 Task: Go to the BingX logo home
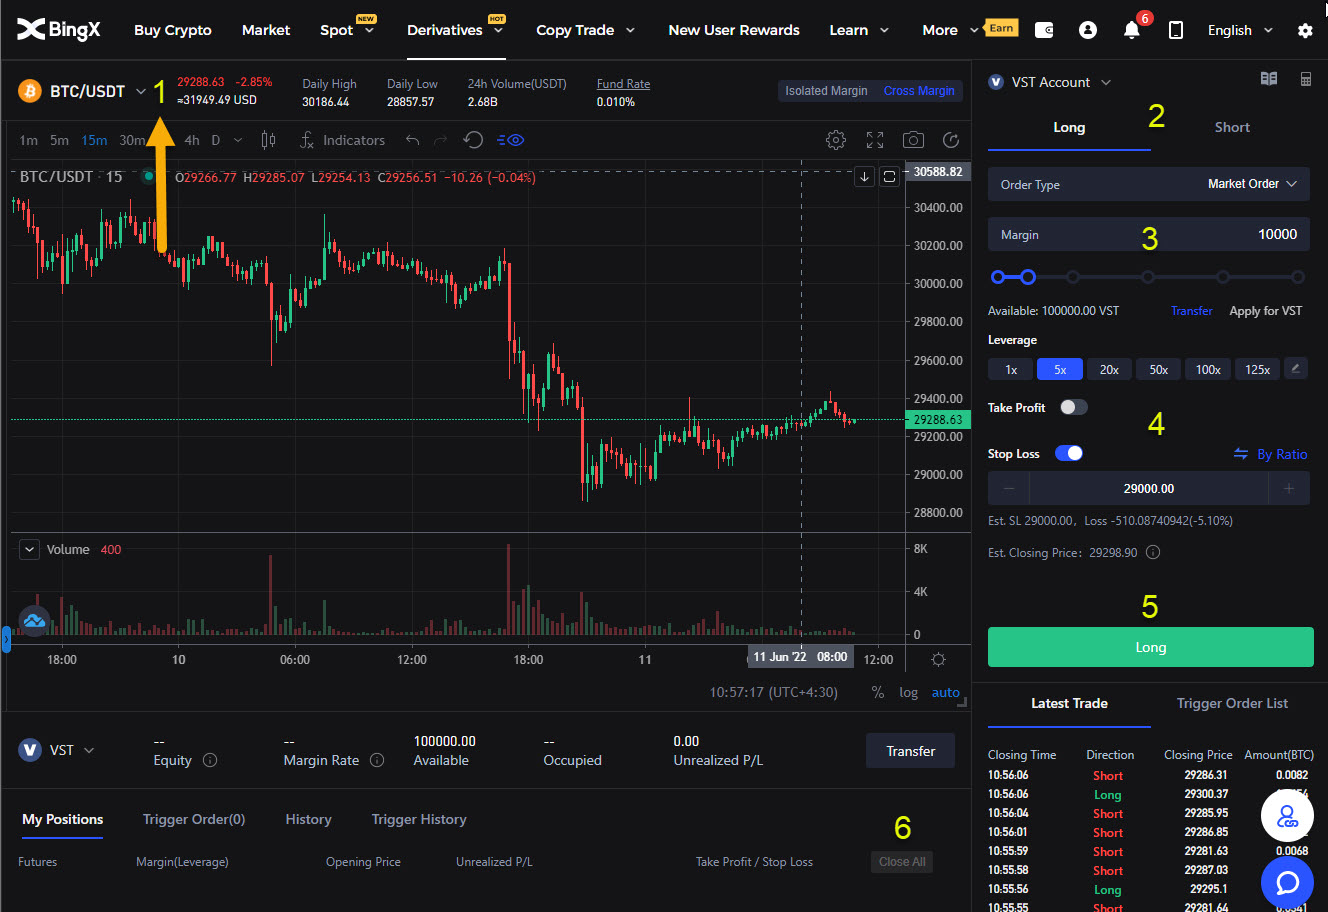(x=59, y=30)
